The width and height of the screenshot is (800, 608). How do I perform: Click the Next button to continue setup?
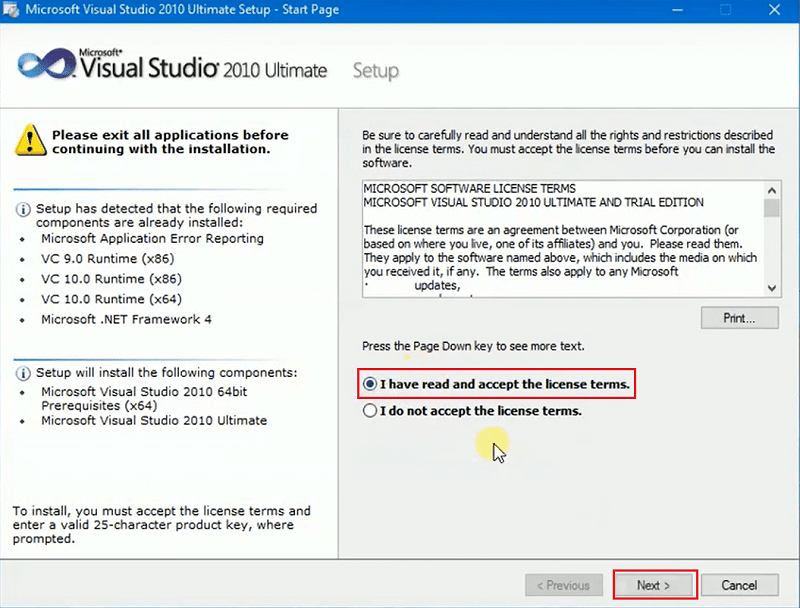click(654, 585)
